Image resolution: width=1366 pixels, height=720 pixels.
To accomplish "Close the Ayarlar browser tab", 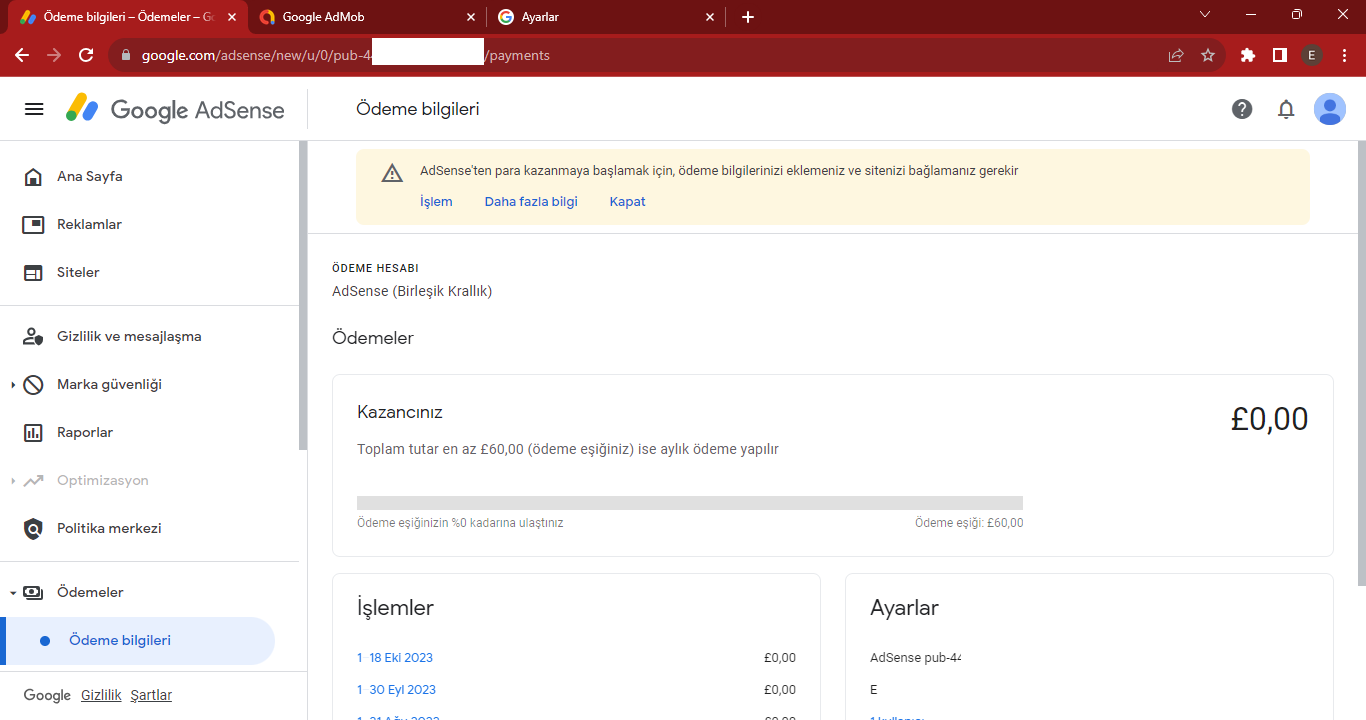I will (711, 17).
